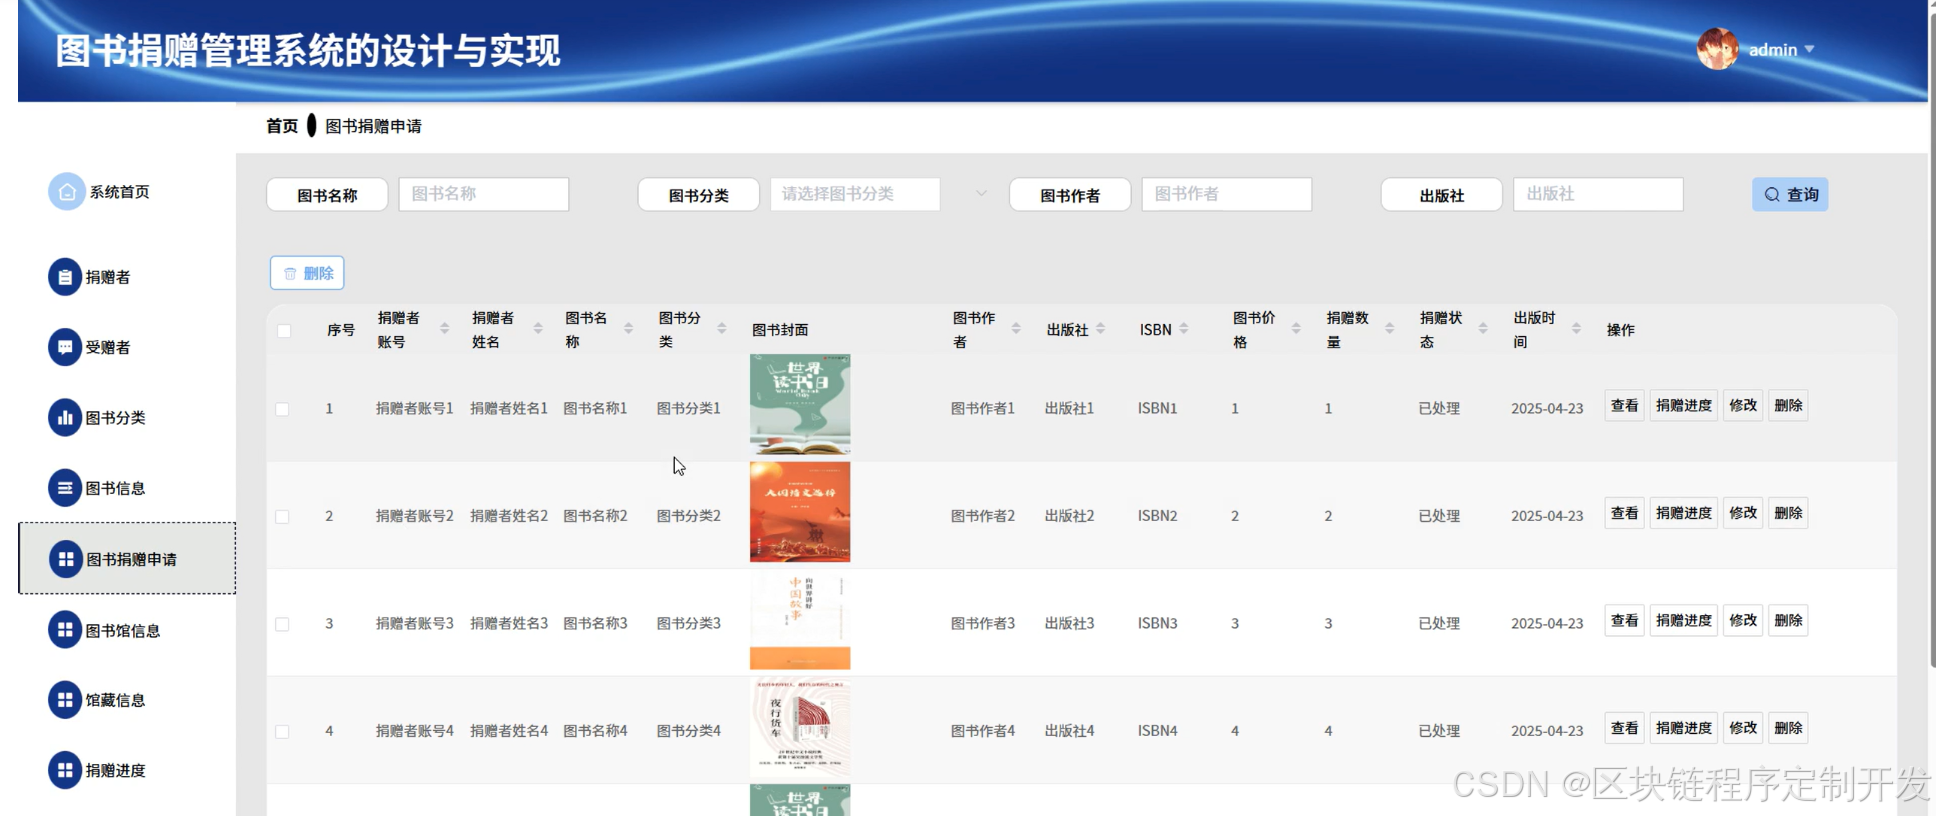Check the row 3 checkbox
1936x816 pixels.
[x=282, y=624]
